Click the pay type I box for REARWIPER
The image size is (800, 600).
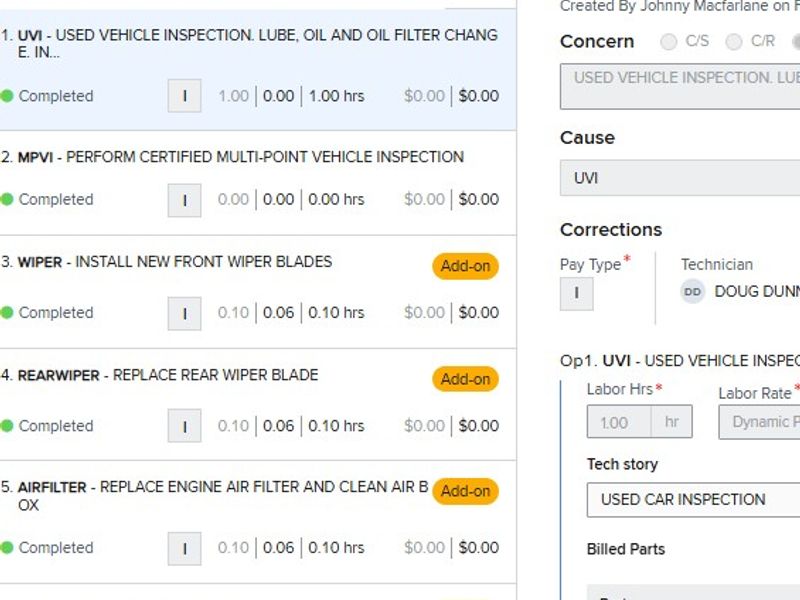[x=184, y=426]
